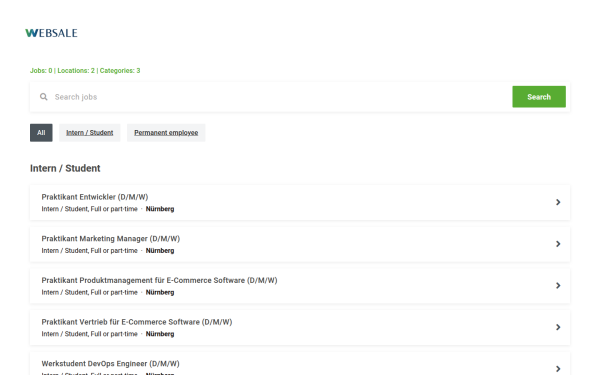
Task: Click the WEBSALE logo
Action: coord(51,33)
